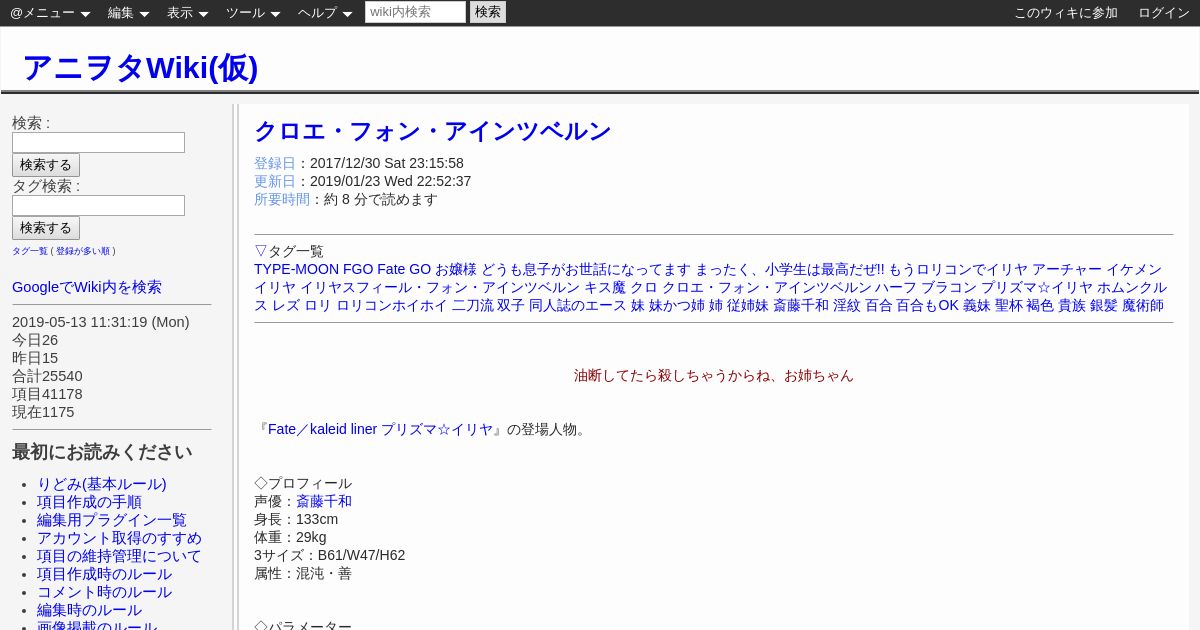The width and height of the screenshot is (1200, 630).
Task: Click 検索する button under 検索 field
Action: 46,165
